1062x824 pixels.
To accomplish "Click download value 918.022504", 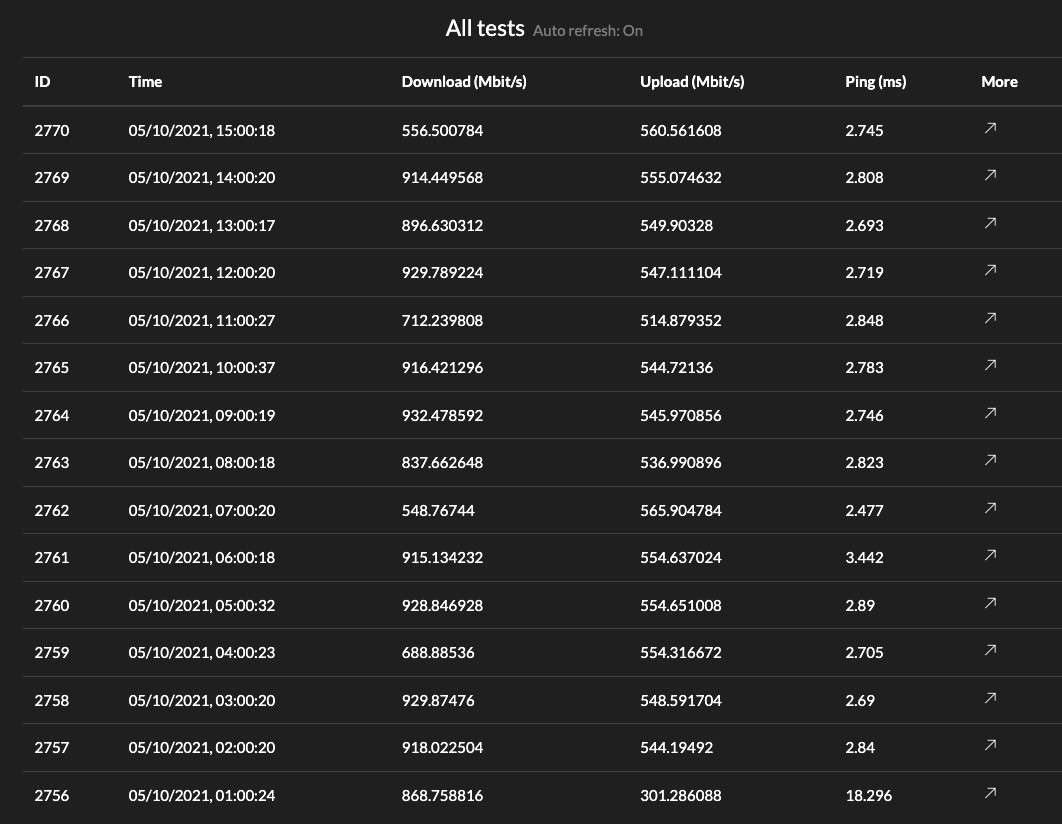I will [442, 748].
